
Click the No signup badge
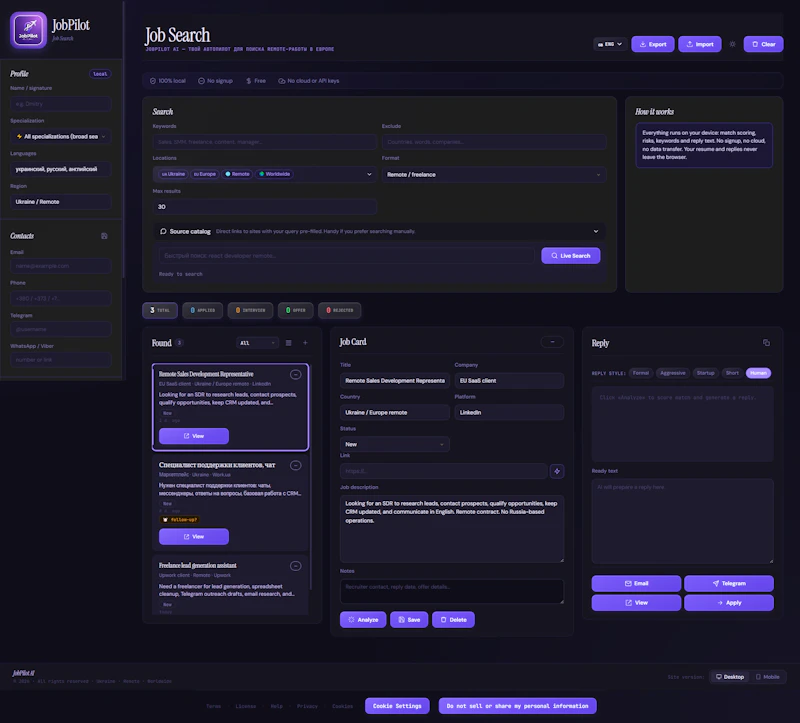coord(215,81)
